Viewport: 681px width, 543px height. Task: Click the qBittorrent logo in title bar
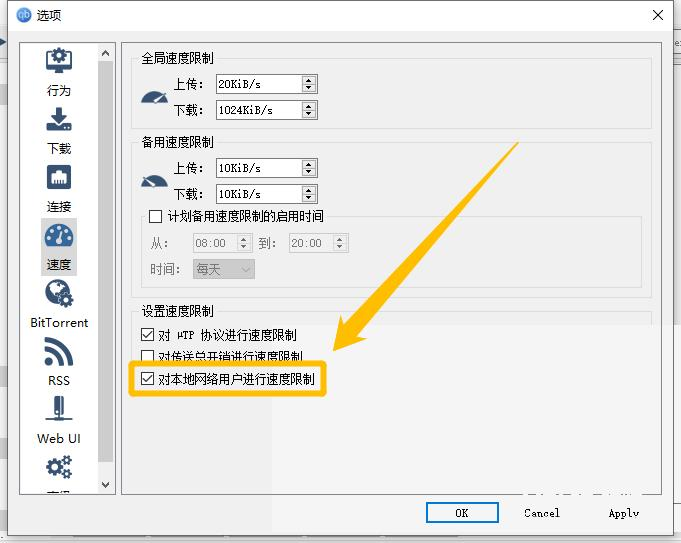(23, 15)
